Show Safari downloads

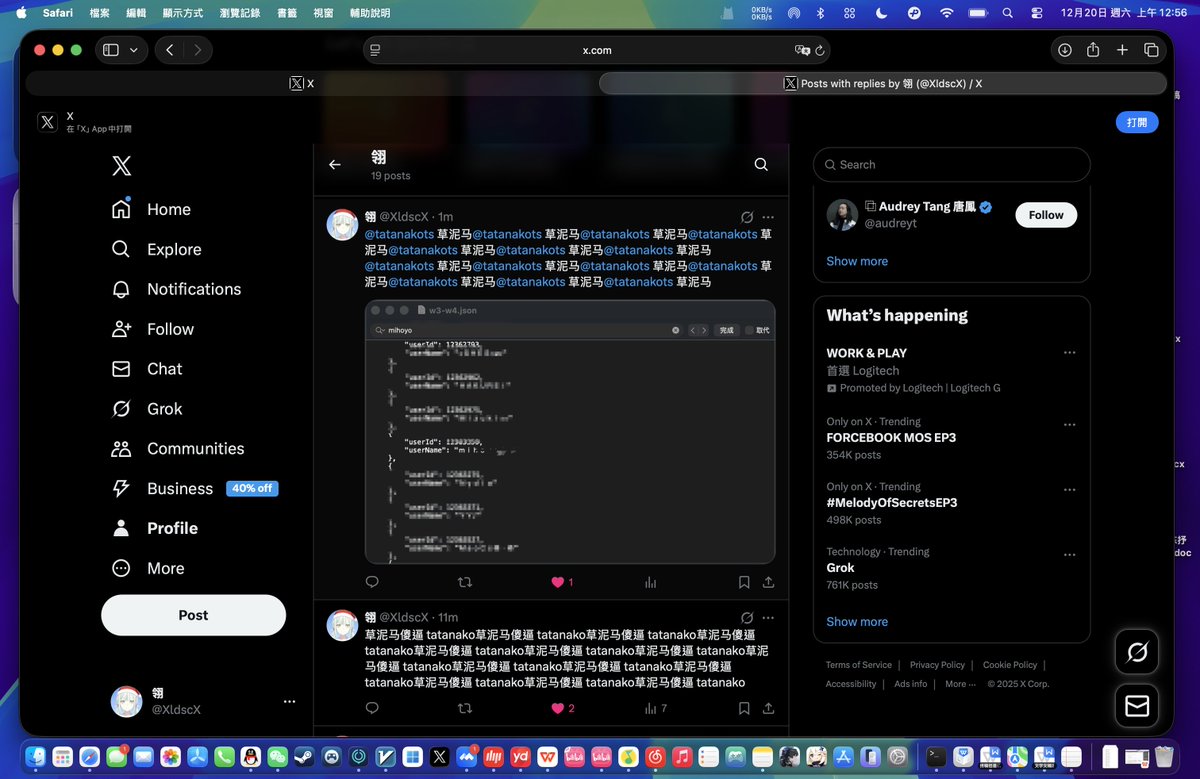click(x=1065, y=50)
